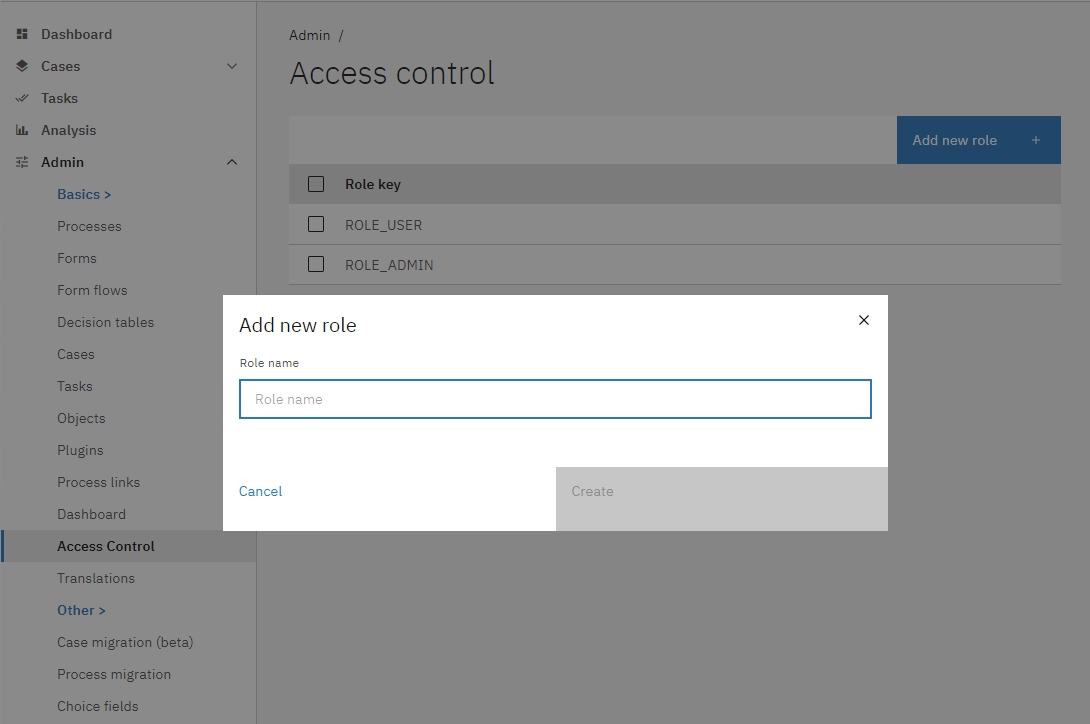Close the Add new role dialog
Image resolution: width=1090 pixels, height=724 pixels.
(864, 320)
